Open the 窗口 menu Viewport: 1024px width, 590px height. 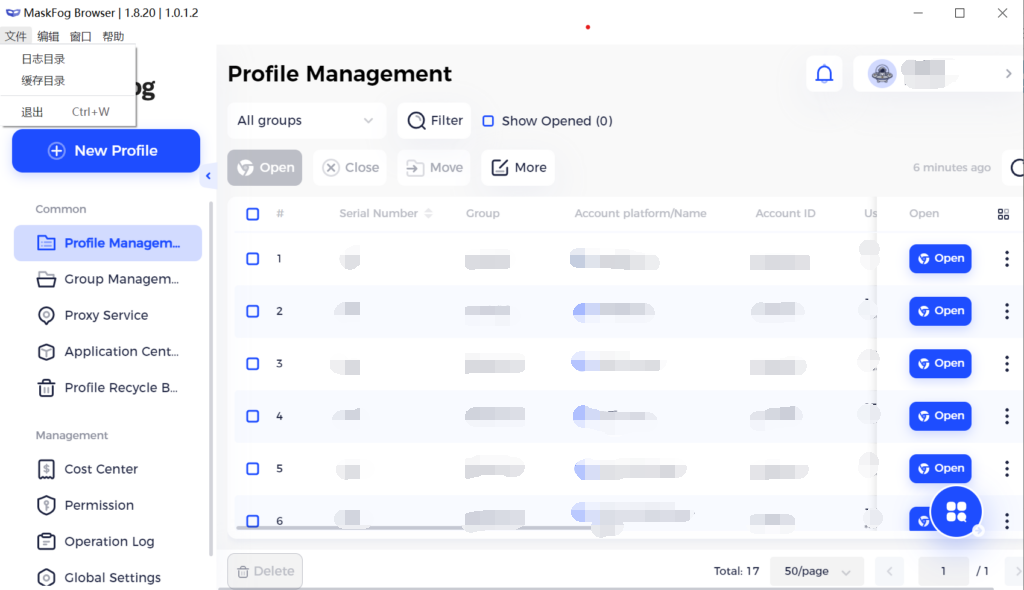[x=80, y=37]
